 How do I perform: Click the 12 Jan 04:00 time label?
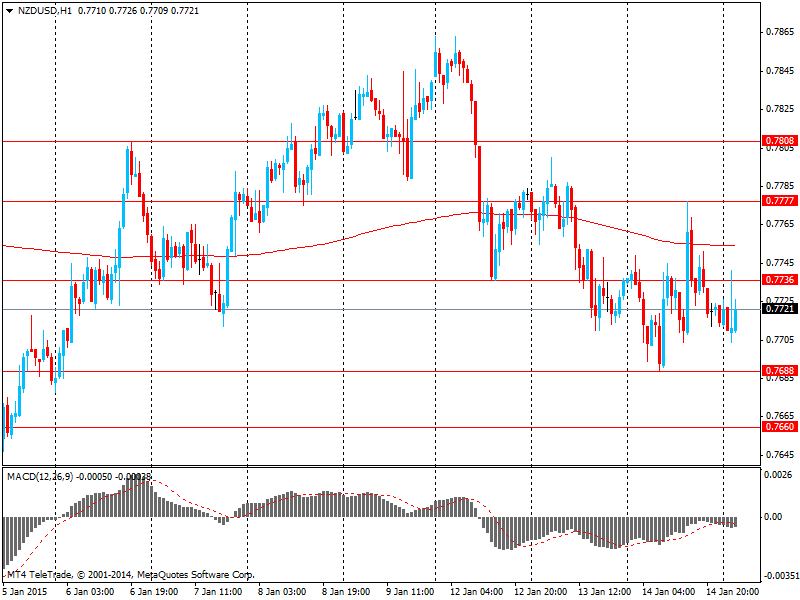coord(476,591)
